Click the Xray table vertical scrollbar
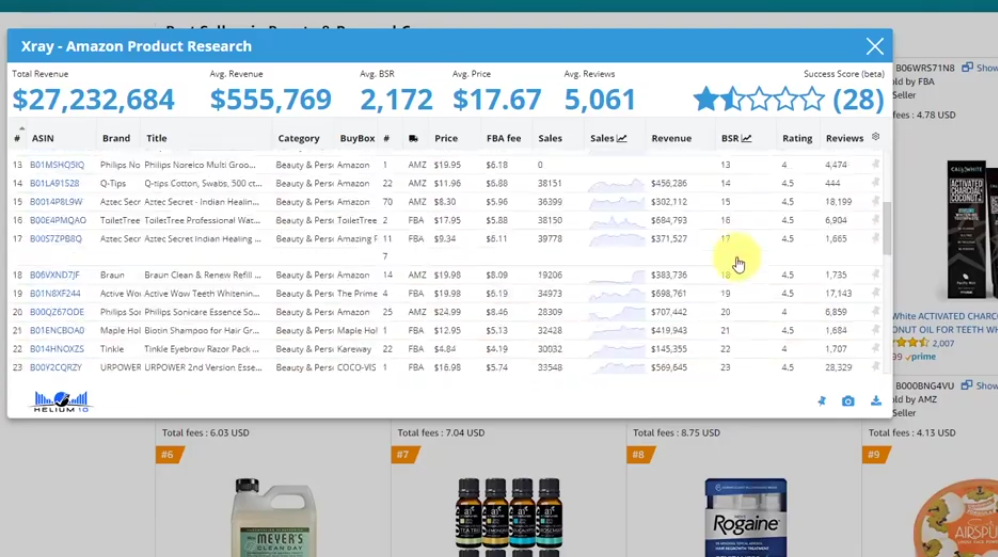Image resolution: width=998 pixels, height=557 pixels. point(887,228)
